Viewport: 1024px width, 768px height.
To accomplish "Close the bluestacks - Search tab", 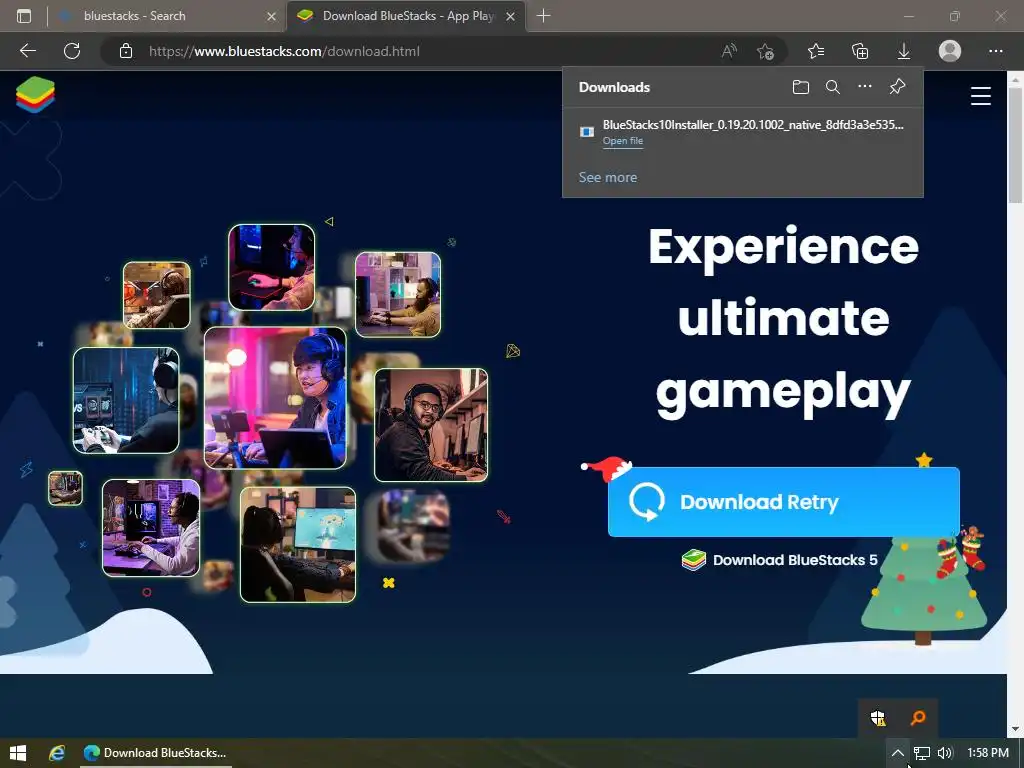I will [272, 16].
